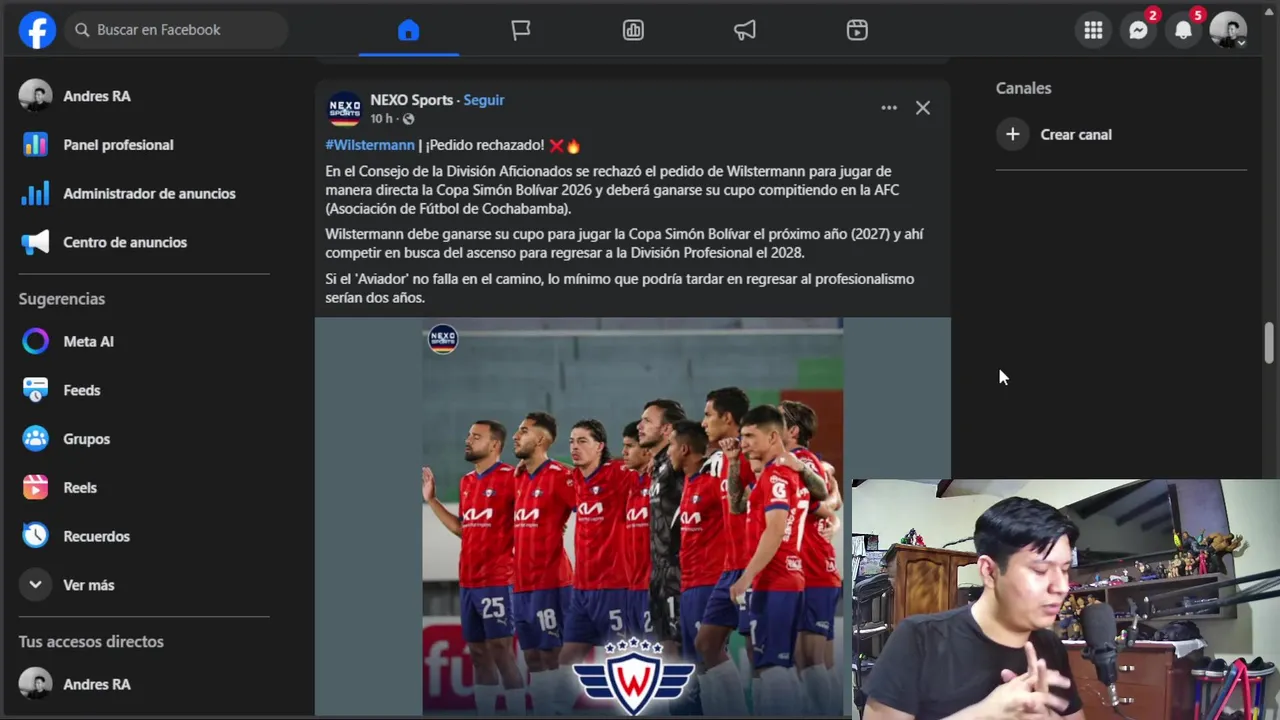Viewport: 1280px width, 720px height.
Task: Click the public globe privacy icon
Action: tap(408, 119)
